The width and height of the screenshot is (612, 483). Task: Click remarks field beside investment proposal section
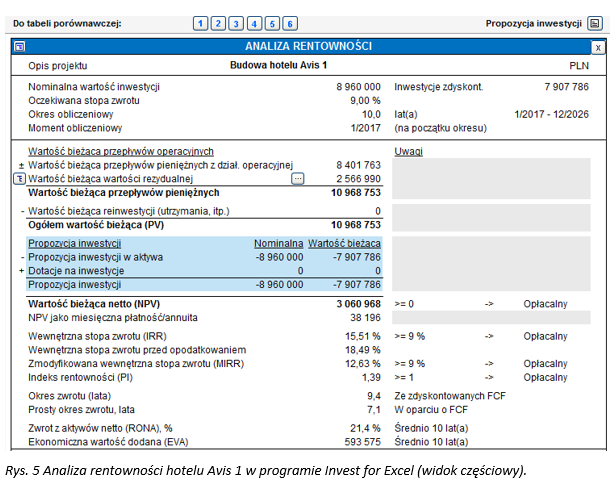tap(491, 264)
